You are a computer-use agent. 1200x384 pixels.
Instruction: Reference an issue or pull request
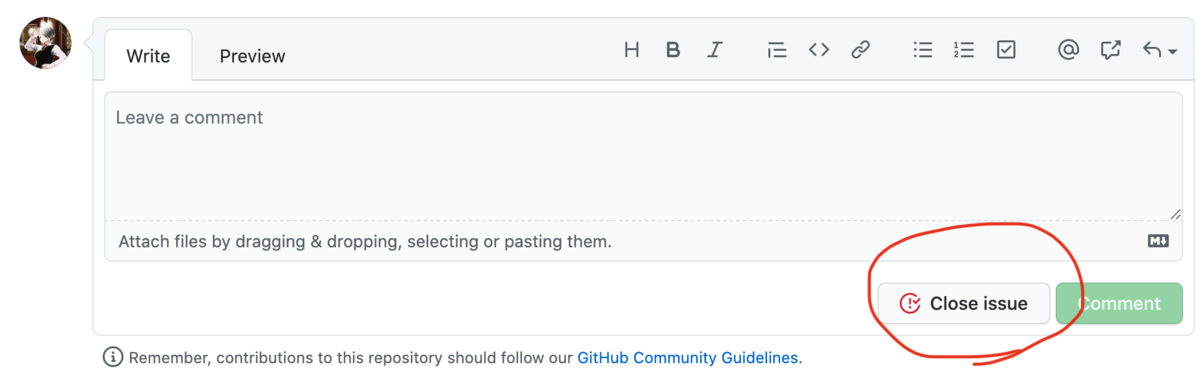(1110, 50)
